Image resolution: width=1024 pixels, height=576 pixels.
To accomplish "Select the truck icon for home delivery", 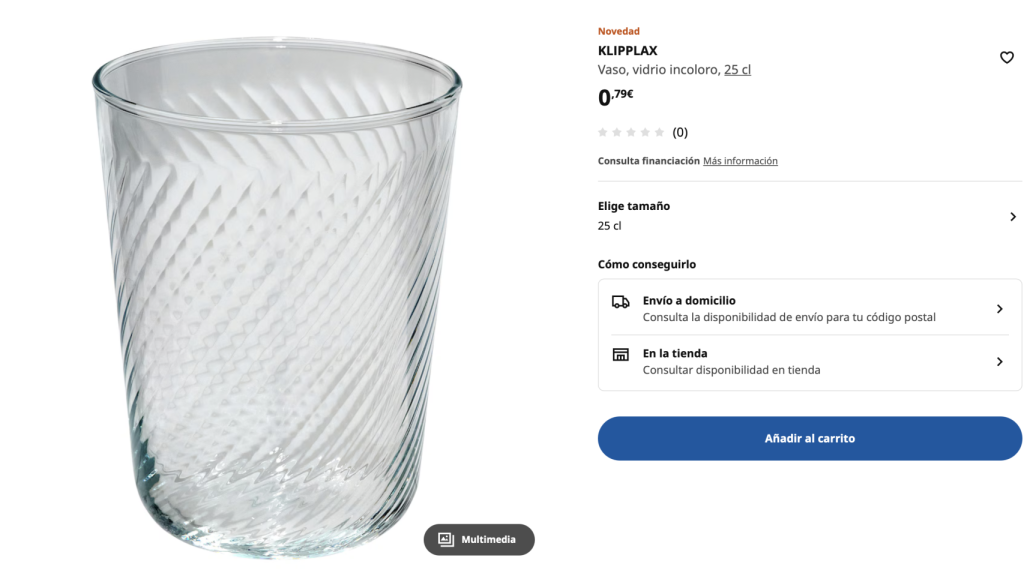I will 621,301.
